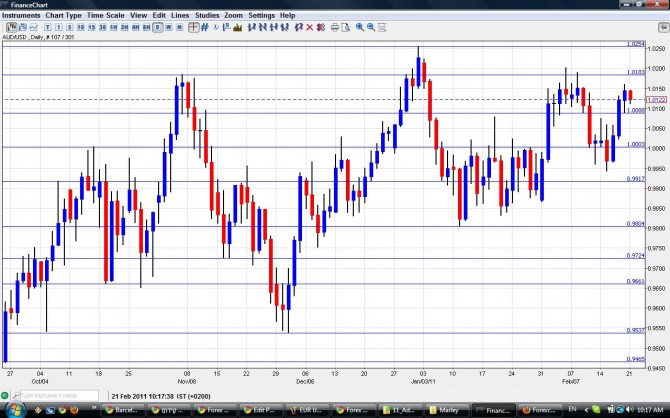Open the Settings menu
This screenshot has width=670, height=418.
[262, 15]
